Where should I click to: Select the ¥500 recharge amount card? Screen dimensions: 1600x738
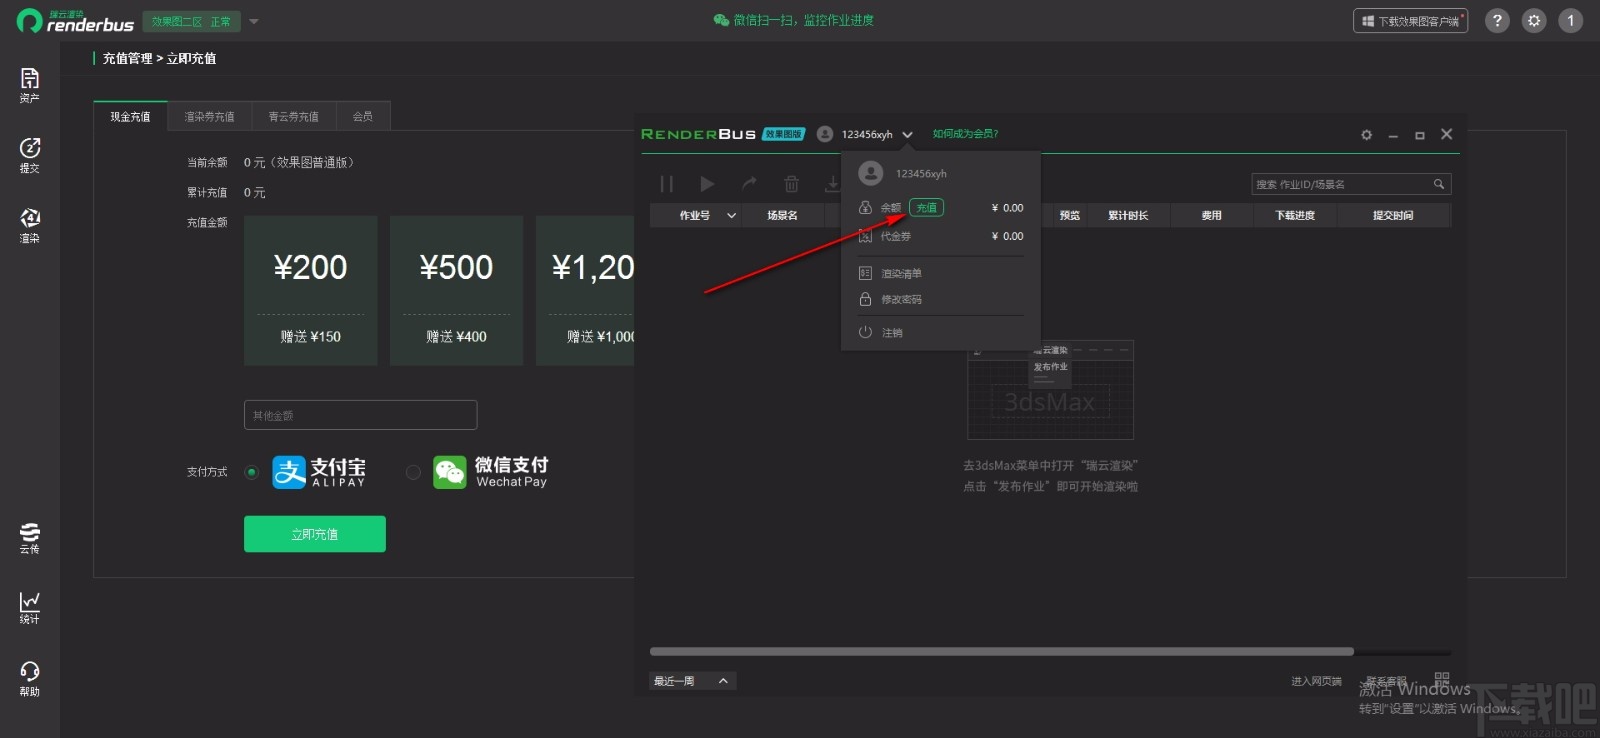(456, 290)
